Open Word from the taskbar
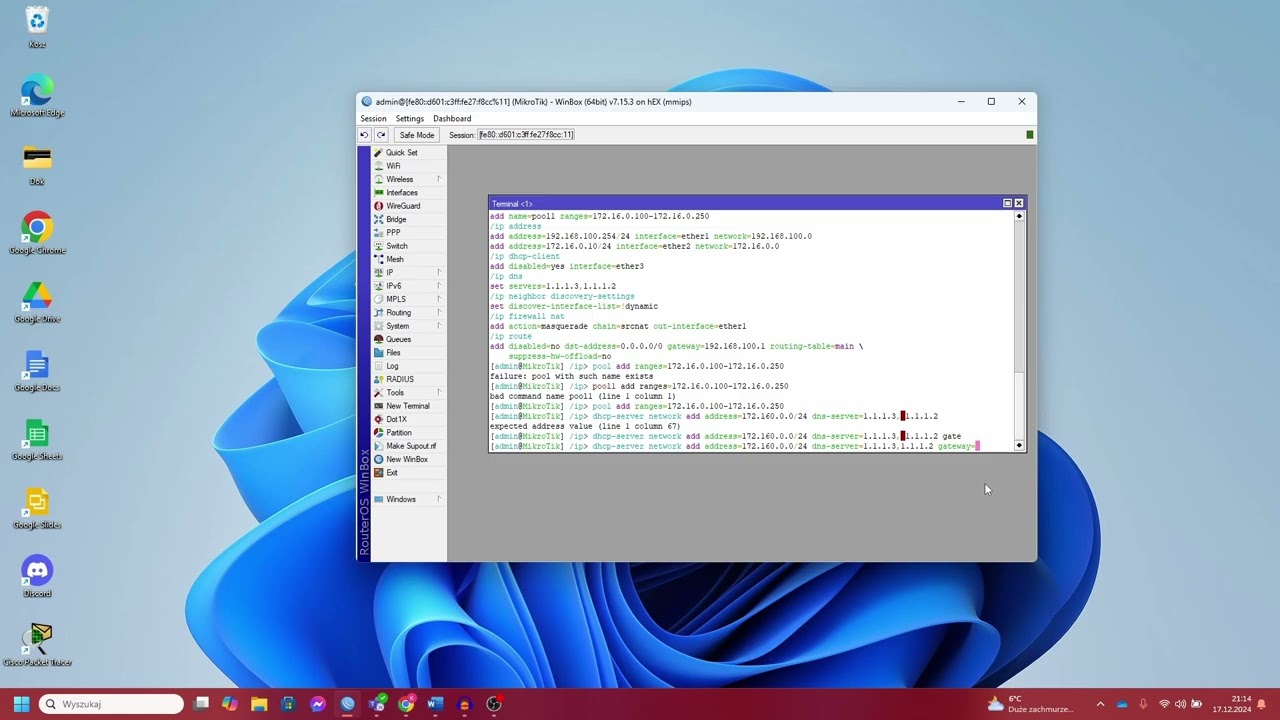 [x=435, y=704]
